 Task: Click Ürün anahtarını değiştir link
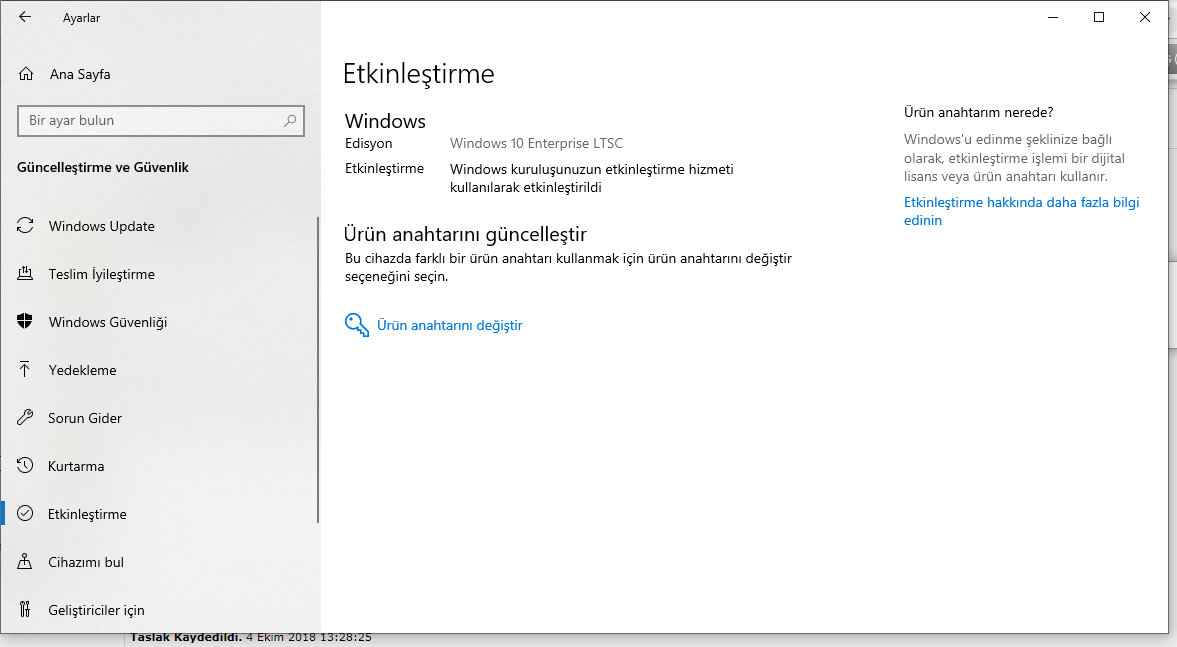click(450, 326)
